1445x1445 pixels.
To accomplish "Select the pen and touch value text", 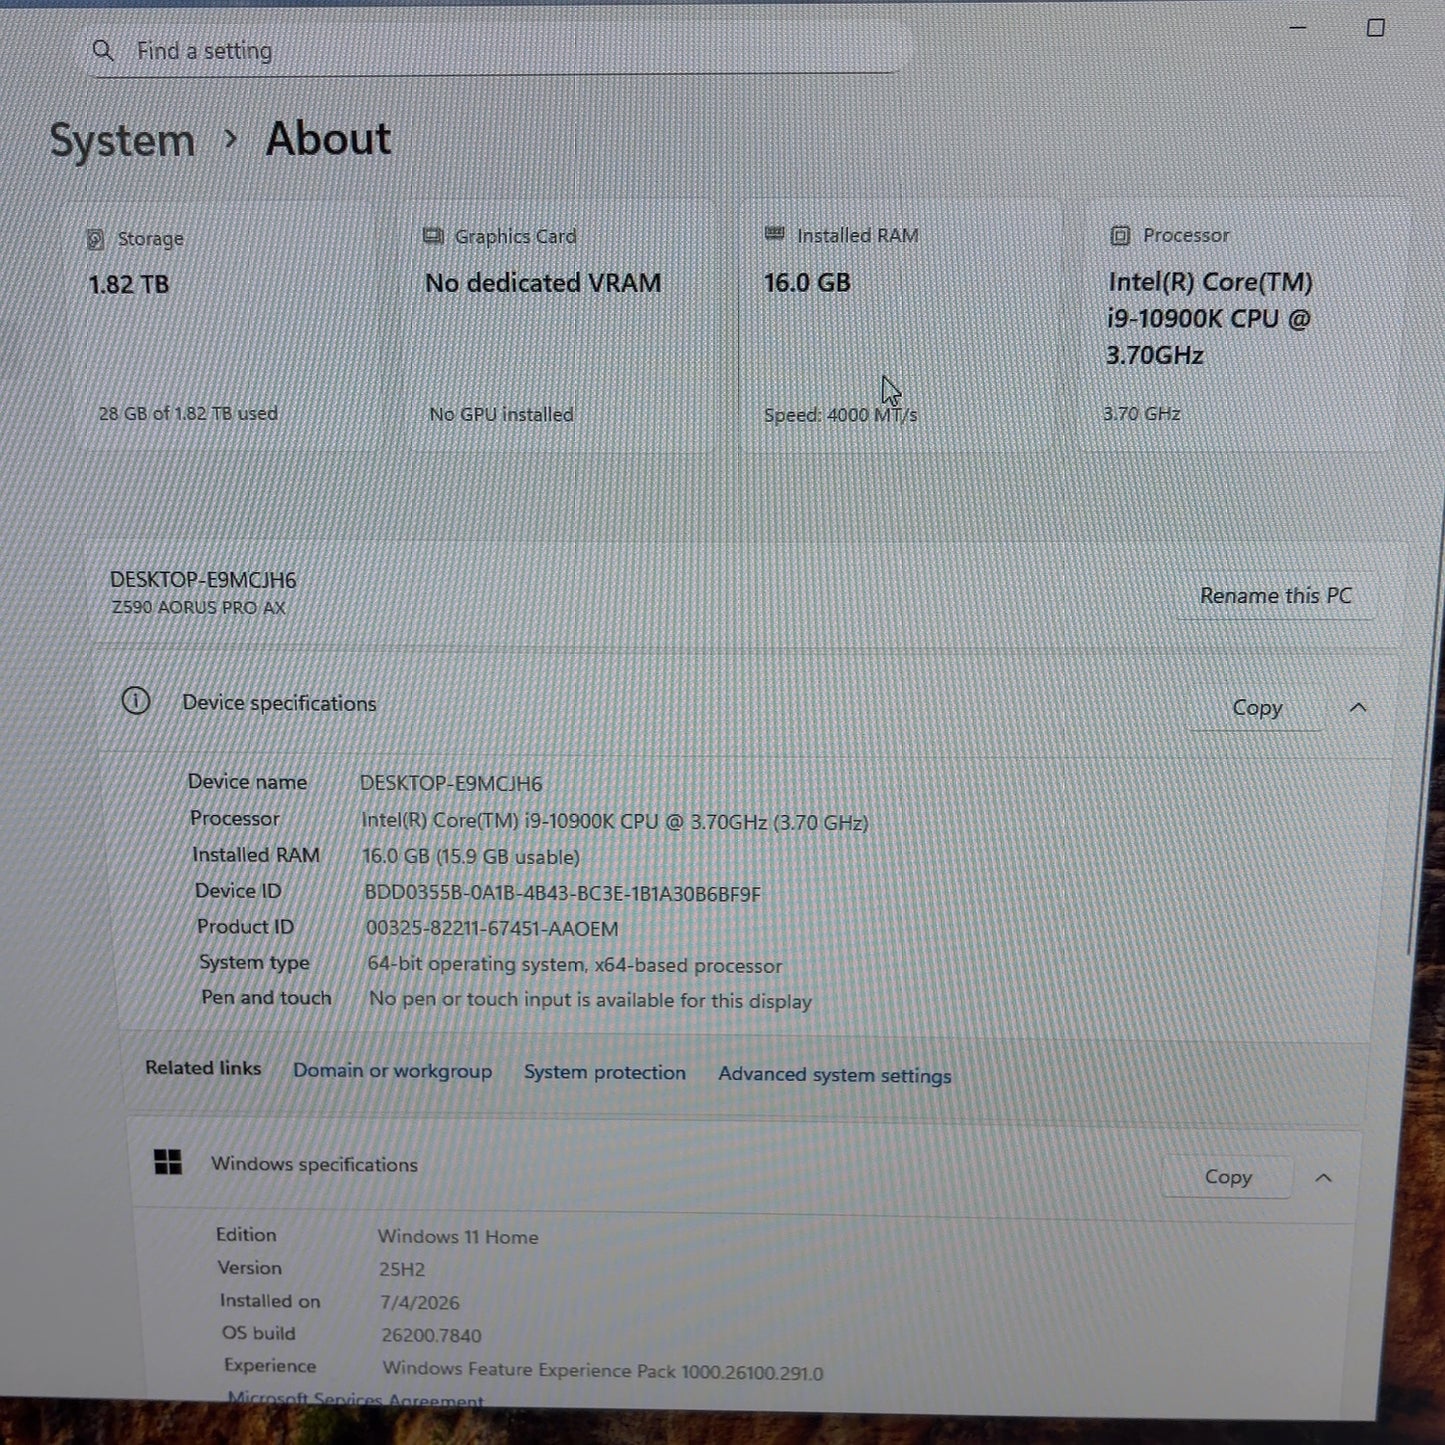I will (x=590, y=1000).
